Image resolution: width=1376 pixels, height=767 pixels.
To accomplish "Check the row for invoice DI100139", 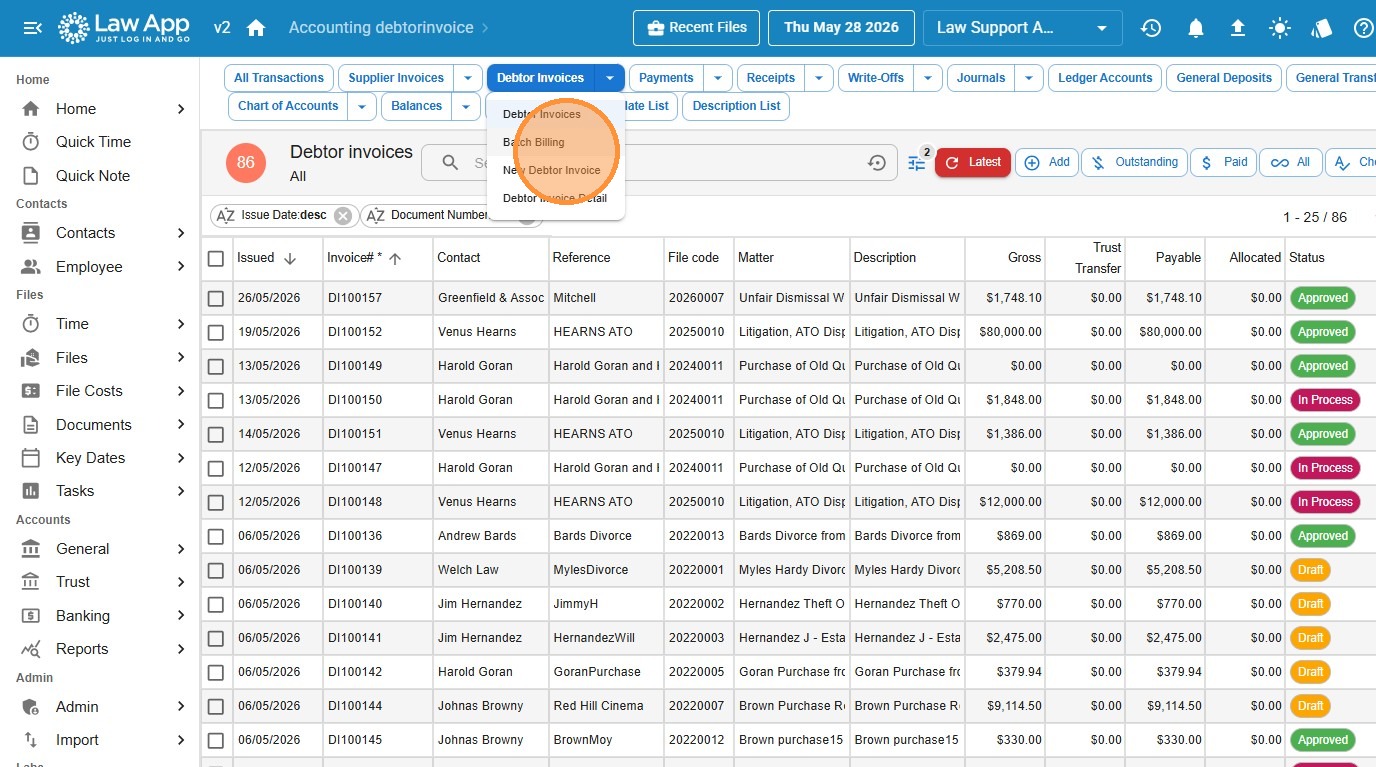I will [216, 570].
